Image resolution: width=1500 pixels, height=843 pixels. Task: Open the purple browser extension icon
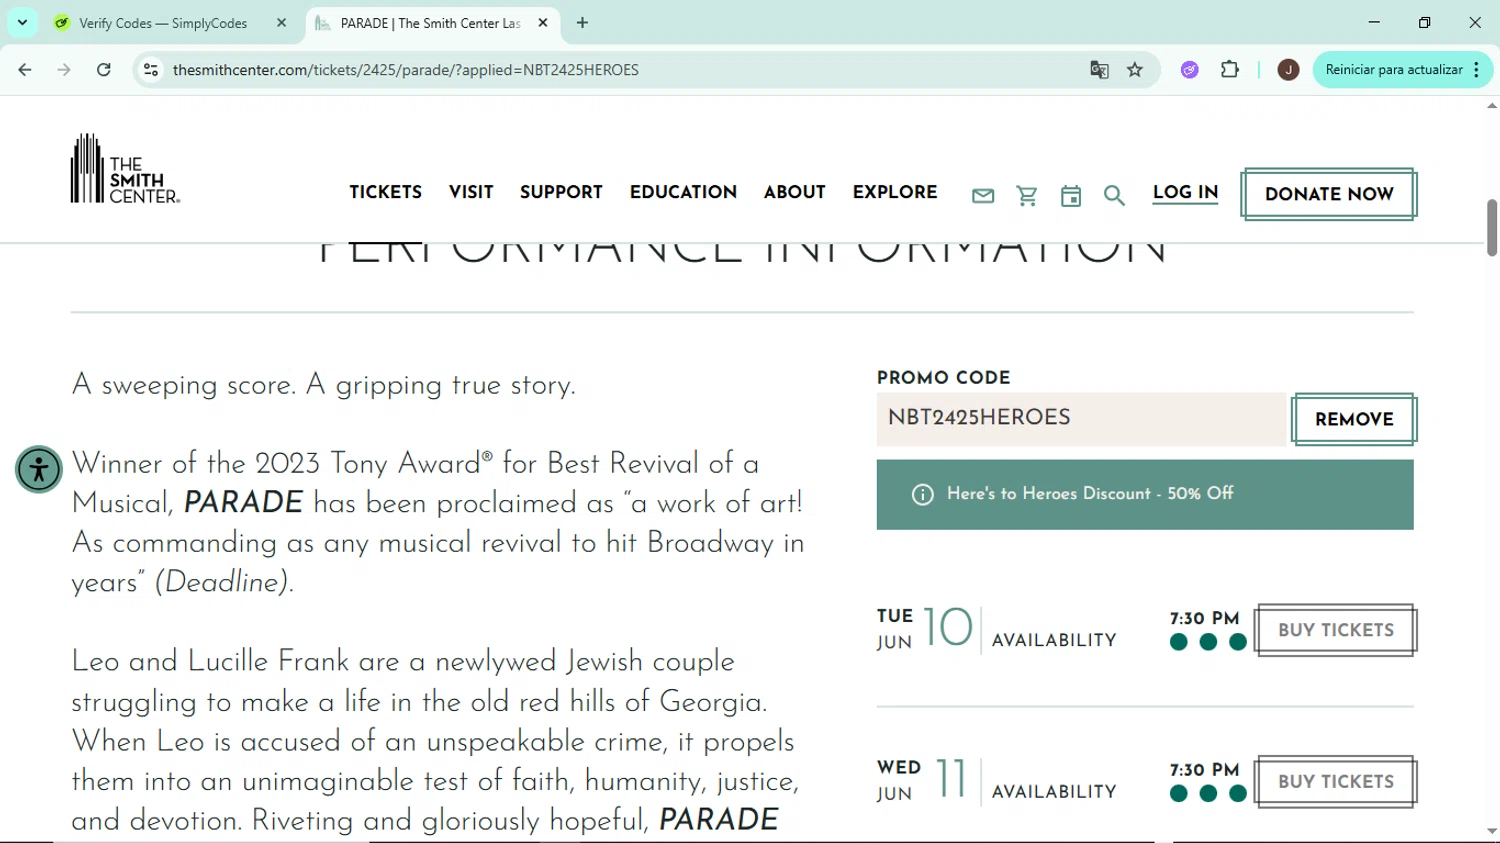pos(1190,70)
